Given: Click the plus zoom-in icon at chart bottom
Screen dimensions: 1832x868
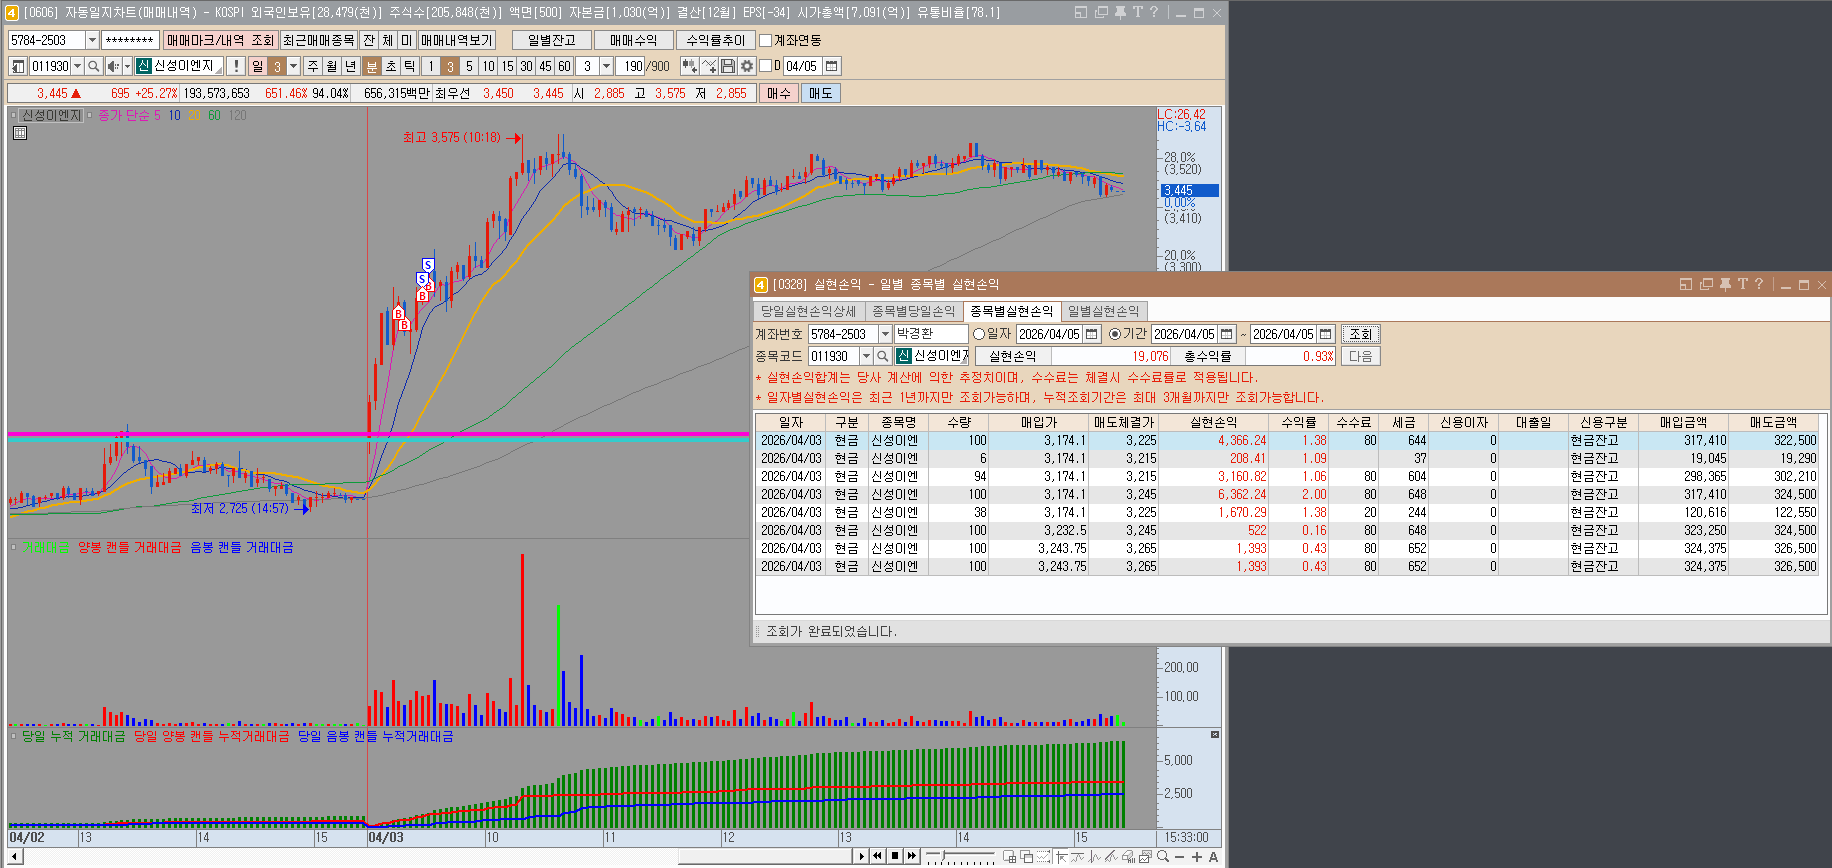Looking at the screenshot, I should [x=1197, y=856].
